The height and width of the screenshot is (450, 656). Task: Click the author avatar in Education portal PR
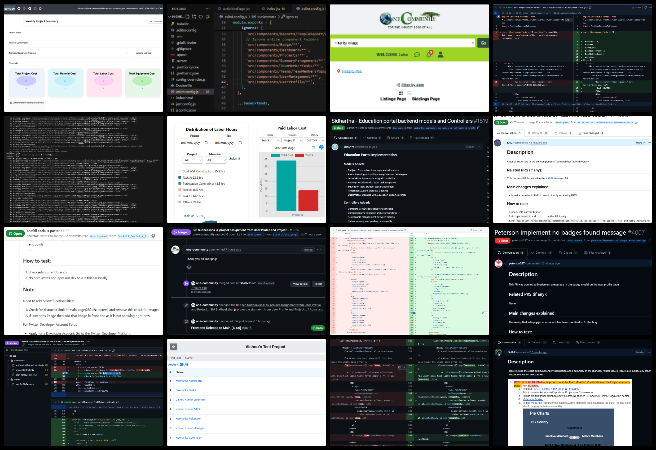click(x=335, y=147)
